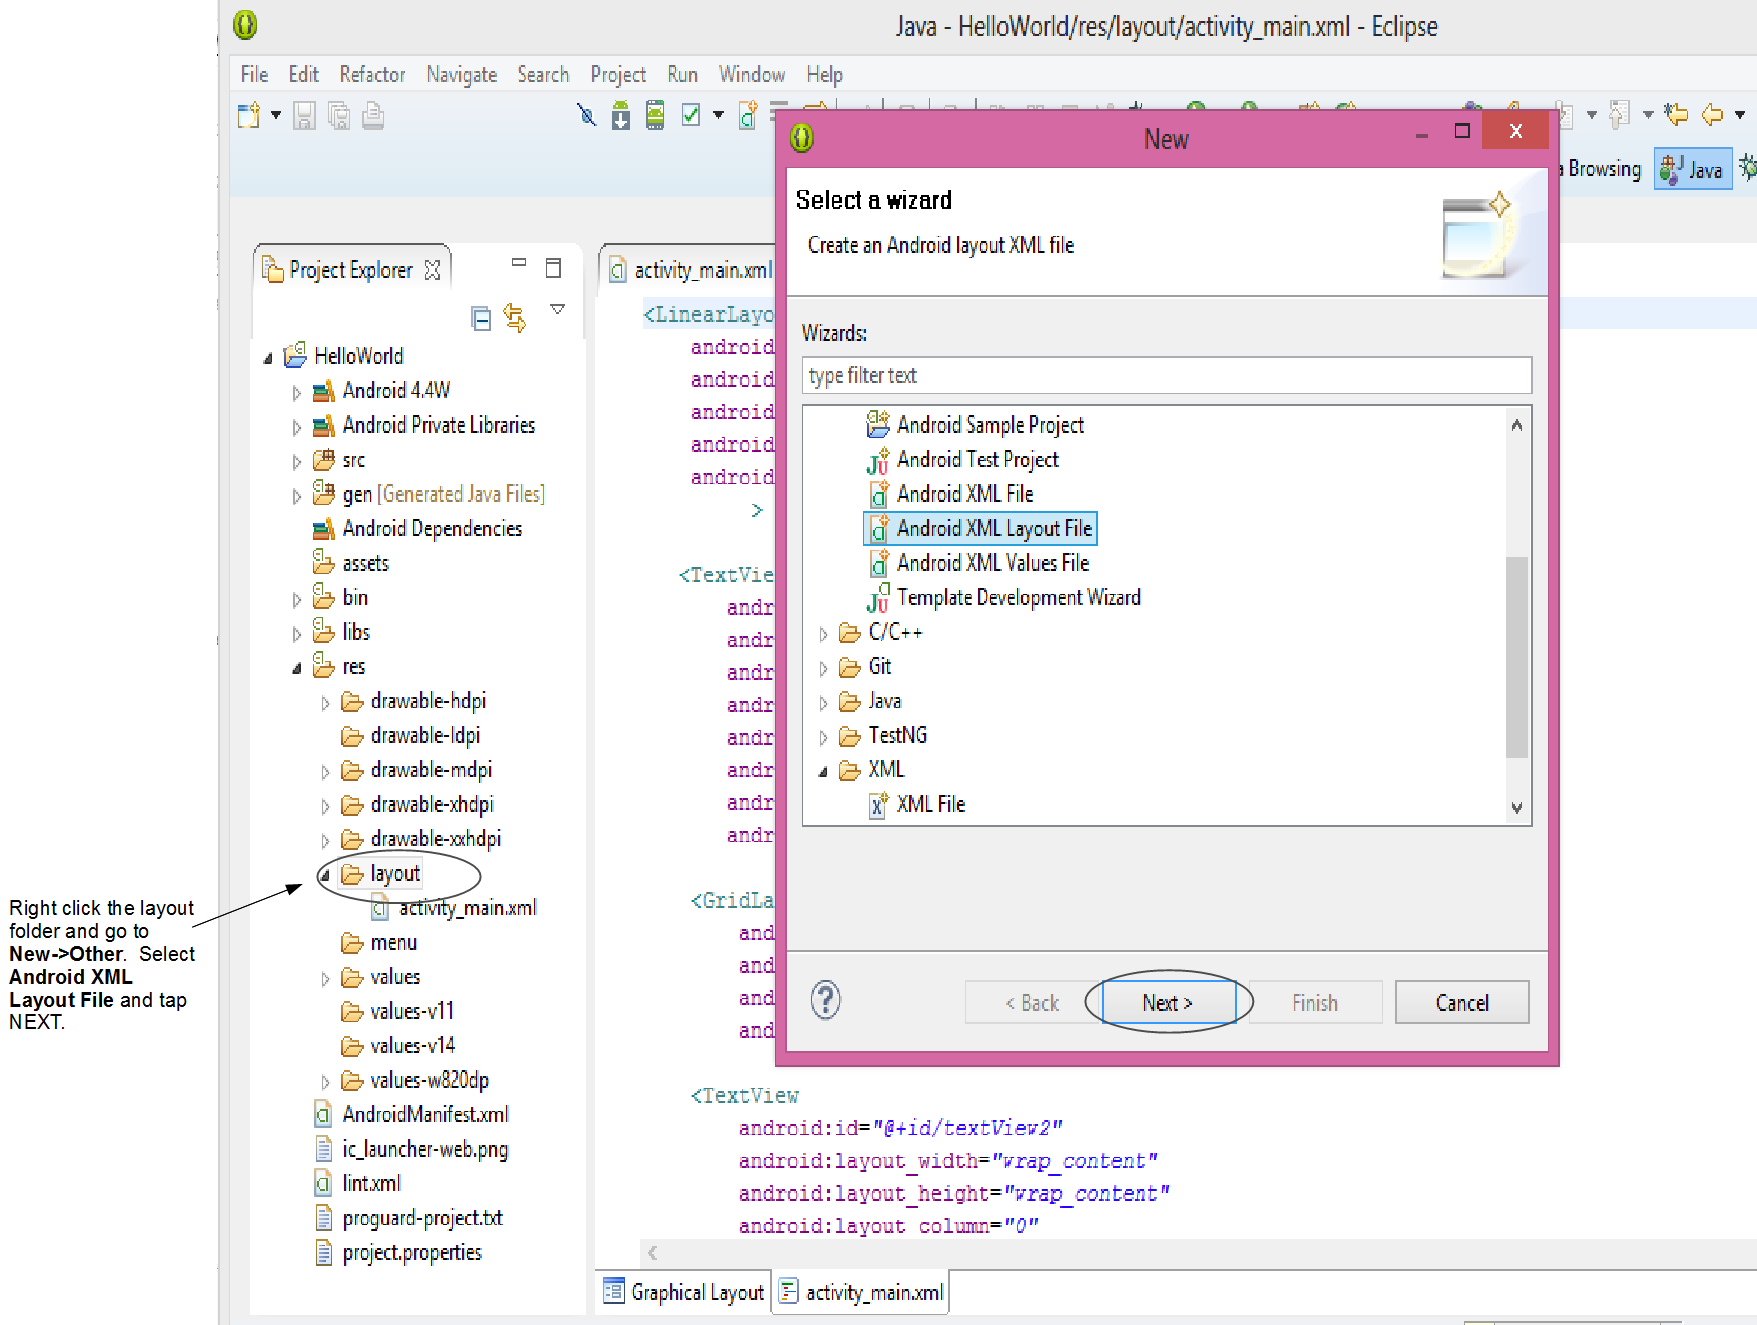Viewport: 1757px width, 1325px height.
Task: Expand the values folder
Action: click(324, 979)
